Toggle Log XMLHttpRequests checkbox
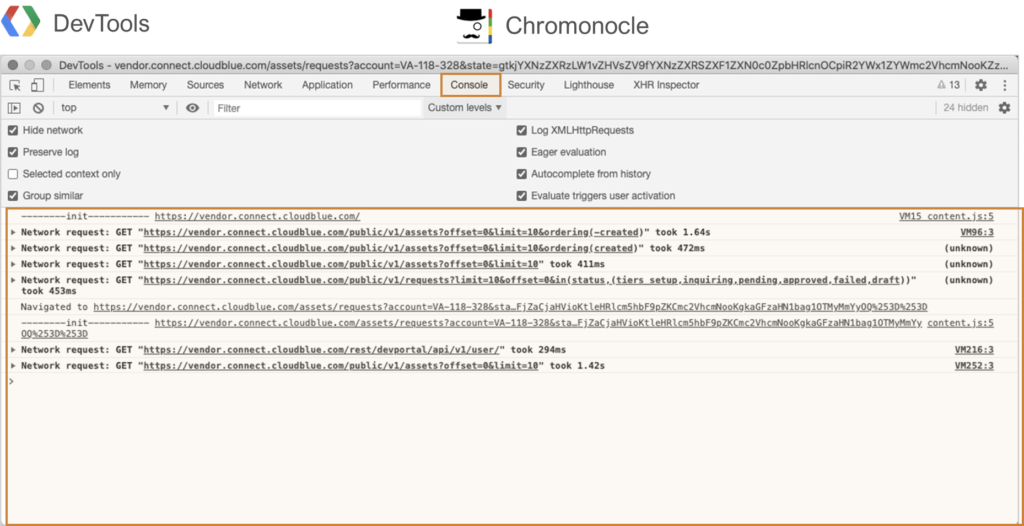The height and width of the screenshot is (526, 1024). click(521, 131)
